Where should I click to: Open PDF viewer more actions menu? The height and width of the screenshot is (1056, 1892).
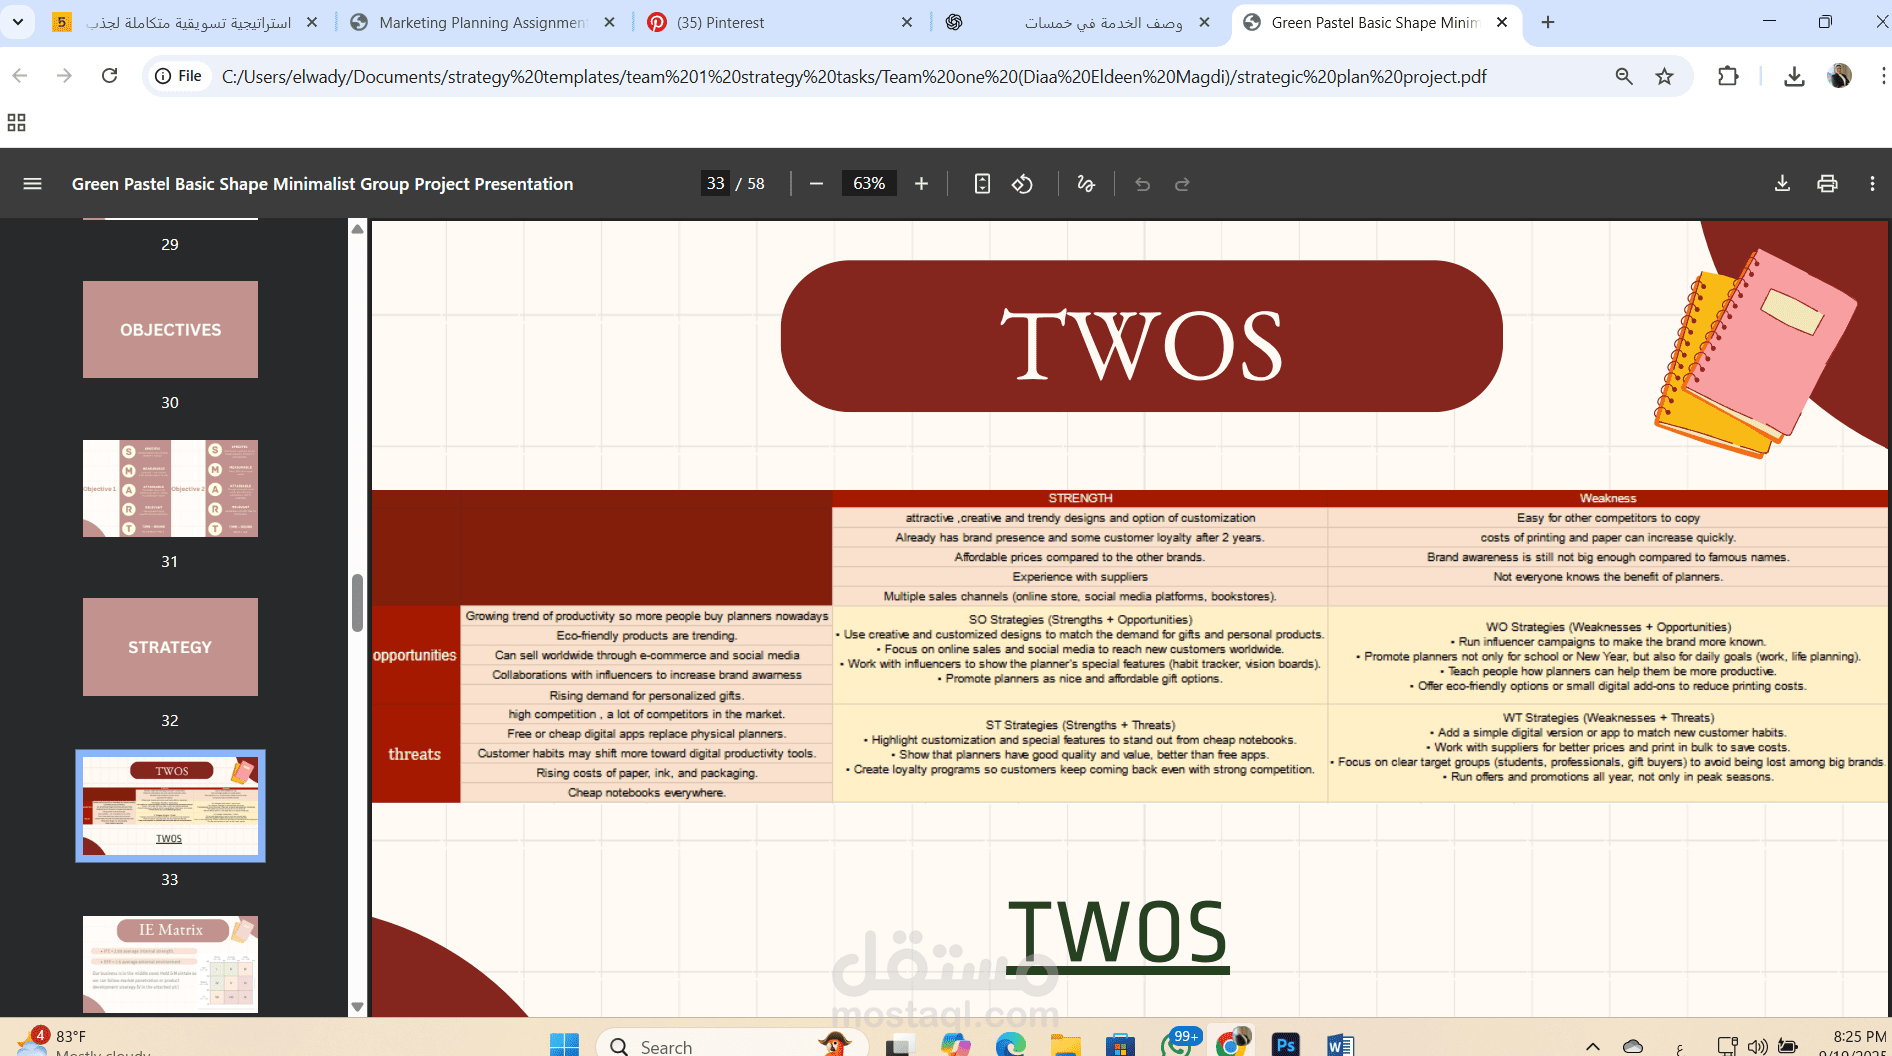1872,184
